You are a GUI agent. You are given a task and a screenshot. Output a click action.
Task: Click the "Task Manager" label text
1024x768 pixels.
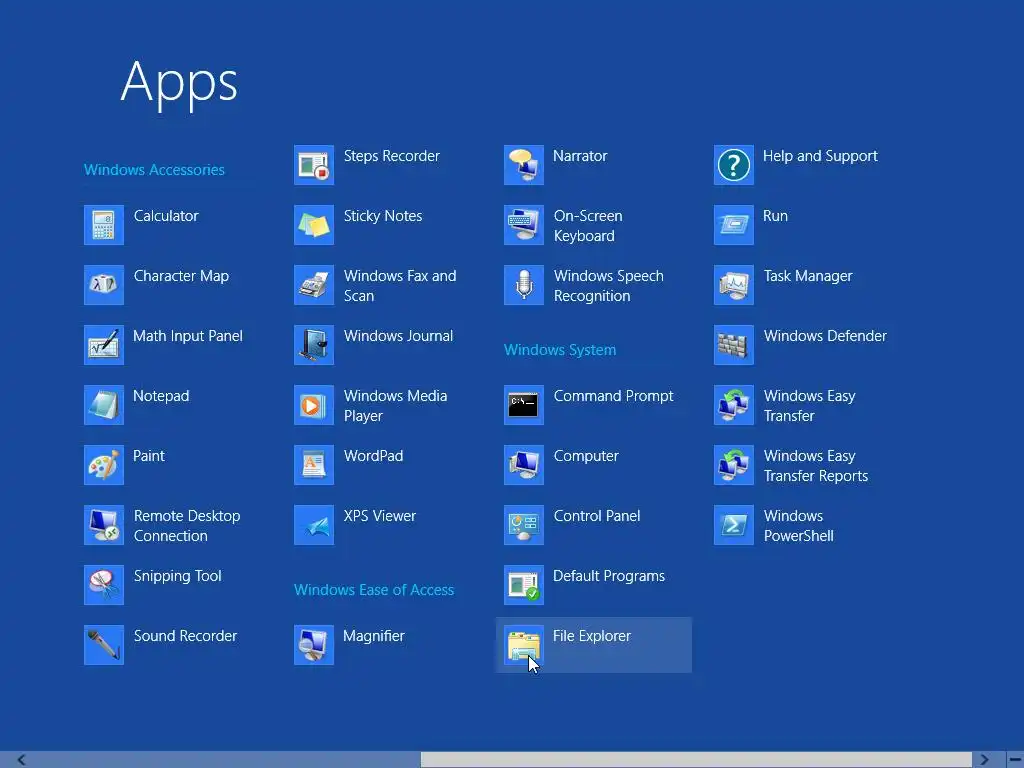coord(808,276)
